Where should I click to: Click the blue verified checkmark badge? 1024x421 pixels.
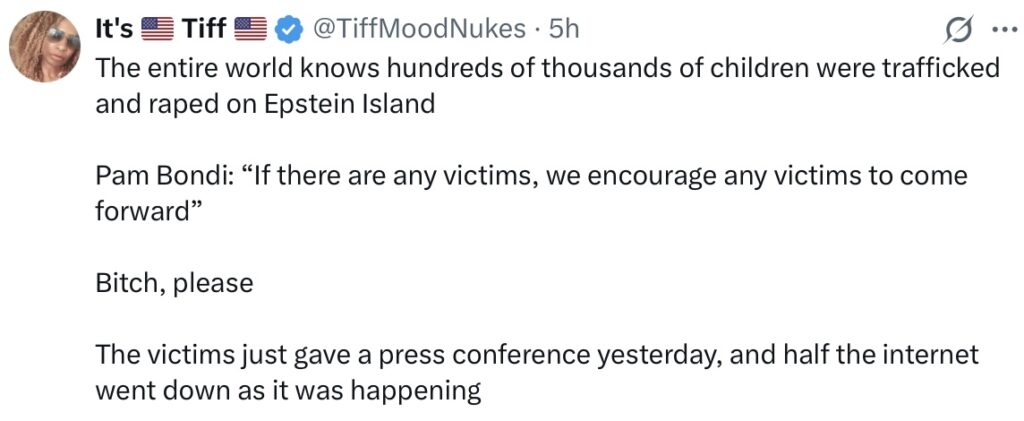click(290, 31)
